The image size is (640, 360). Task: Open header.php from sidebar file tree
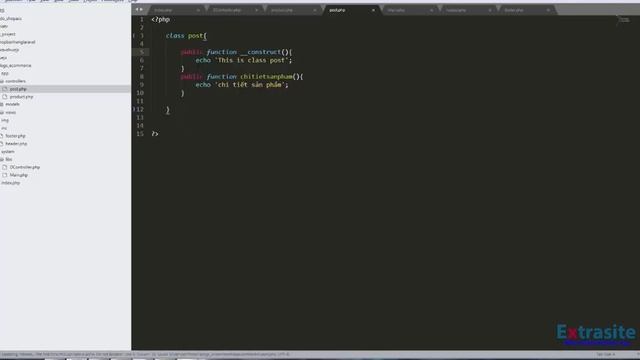pos(16,144)
